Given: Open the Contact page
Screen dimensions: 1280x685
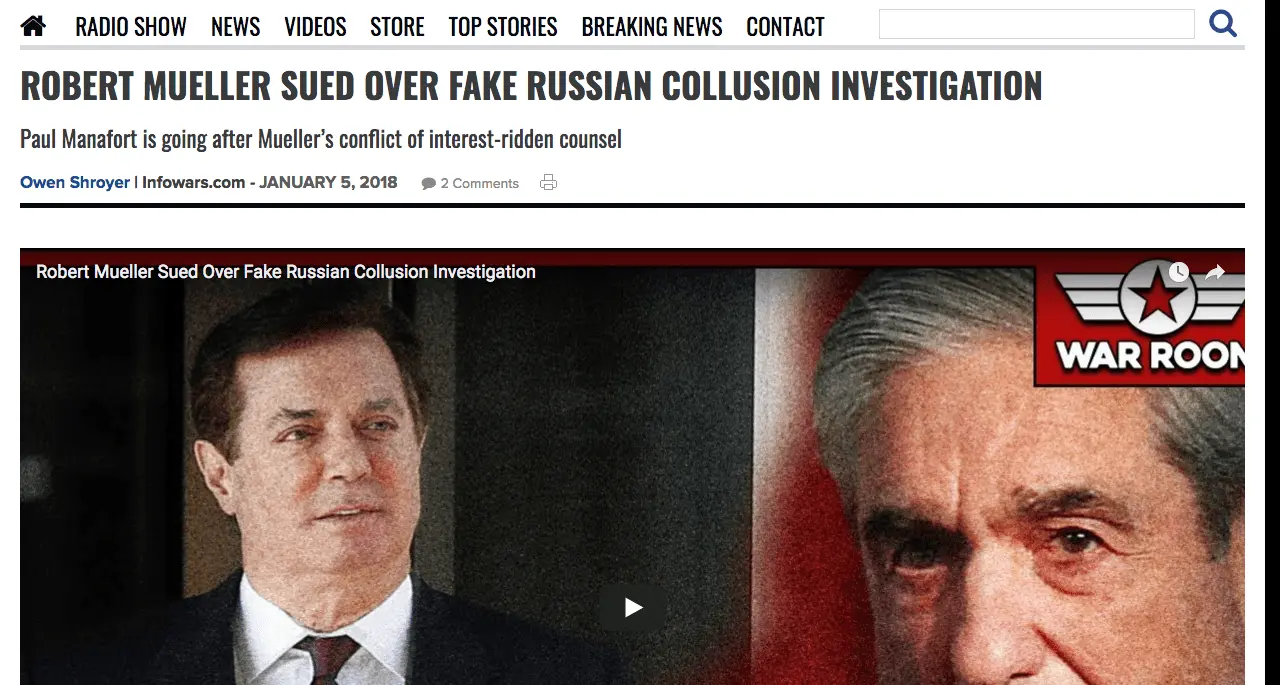Looking at the screenshot, I should click(785, 27).
